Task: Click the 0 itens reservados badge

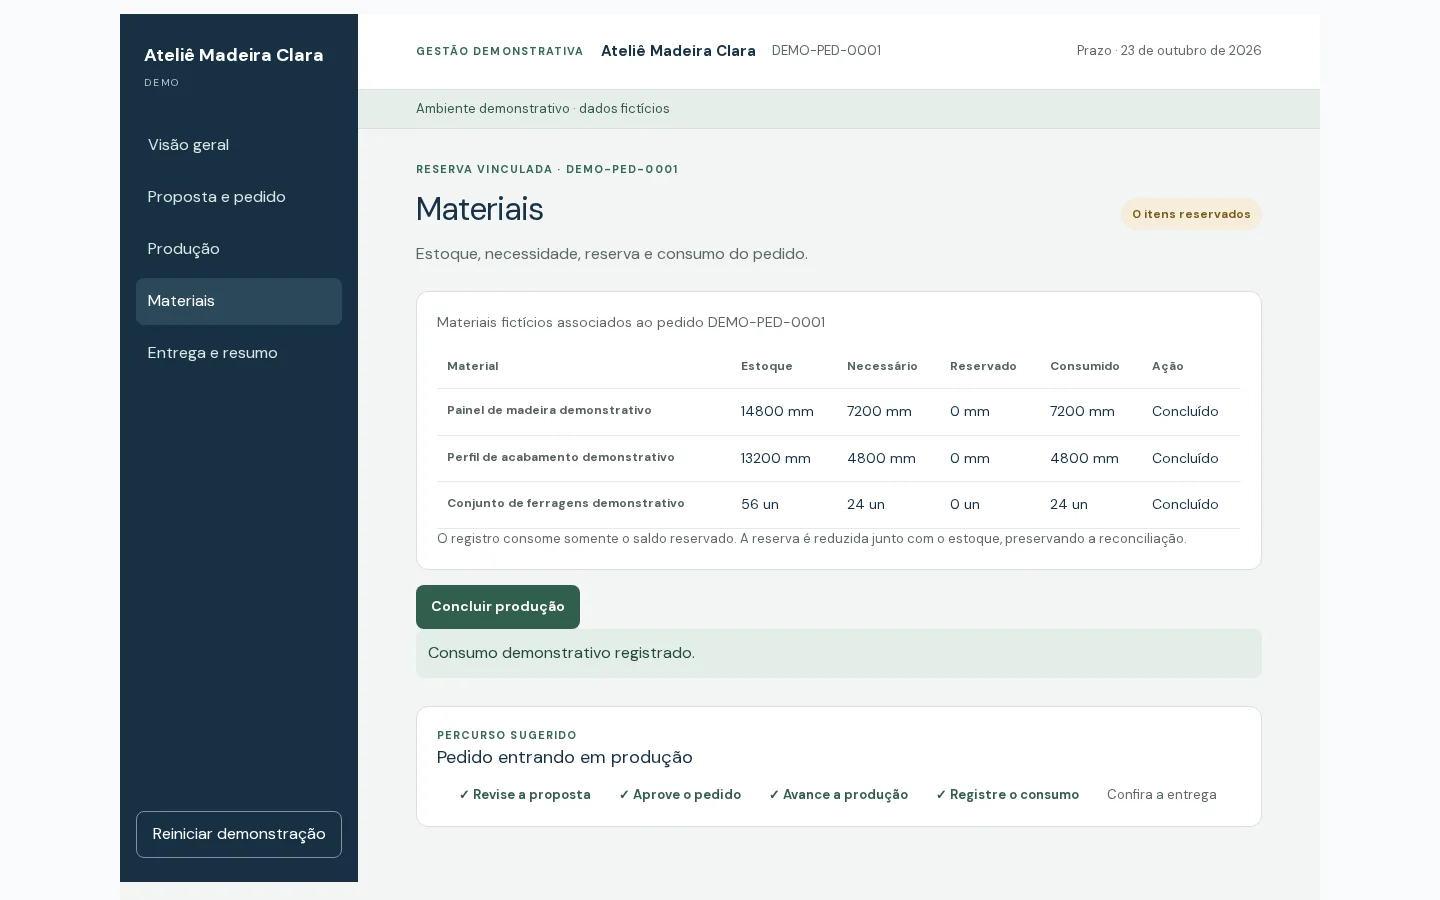Action: tap(1191, 214)
